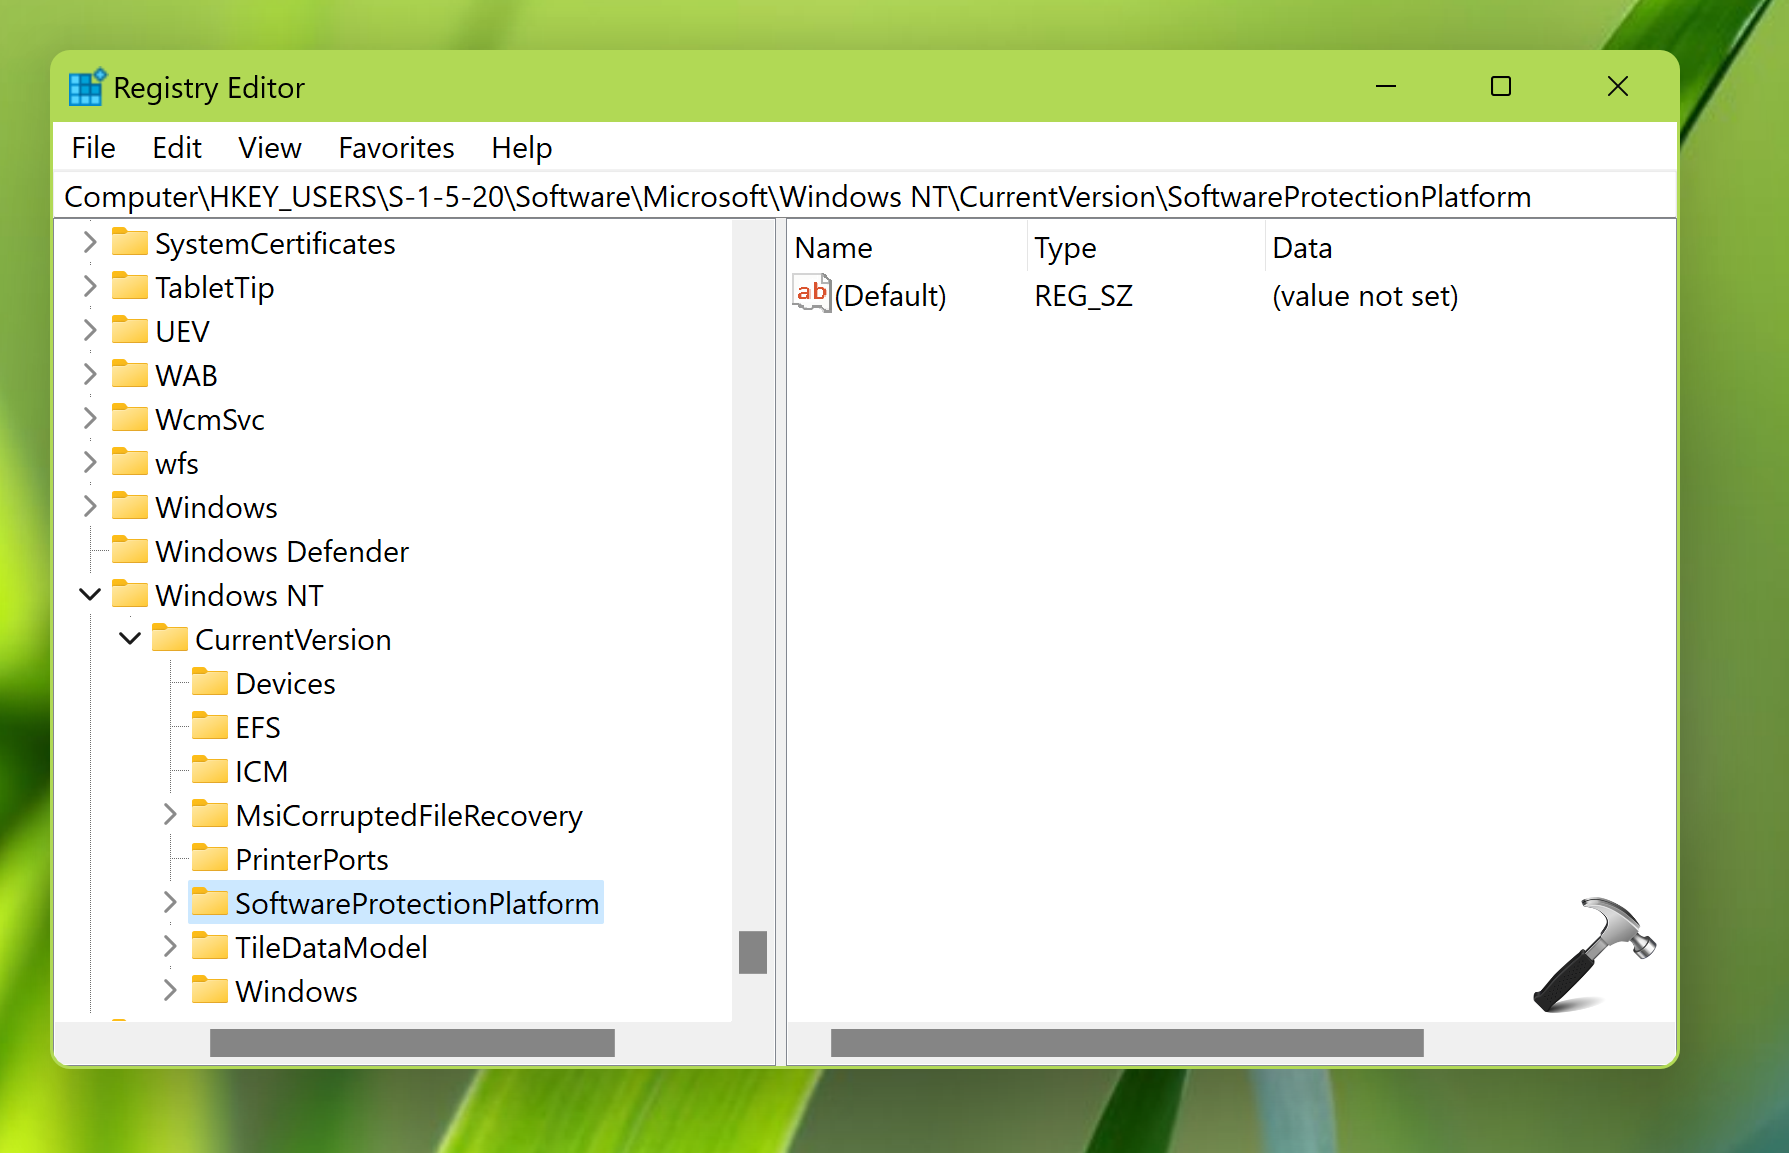Select the TileDataModel key label
The image size is (1789, 1153).
pos(331,947)
